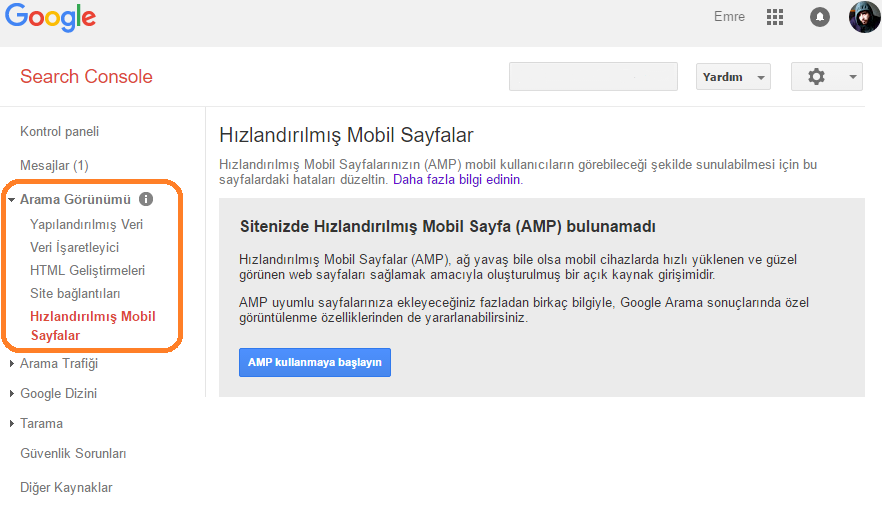Open Diğer Kaynaklar

click(x=66, y=487)
